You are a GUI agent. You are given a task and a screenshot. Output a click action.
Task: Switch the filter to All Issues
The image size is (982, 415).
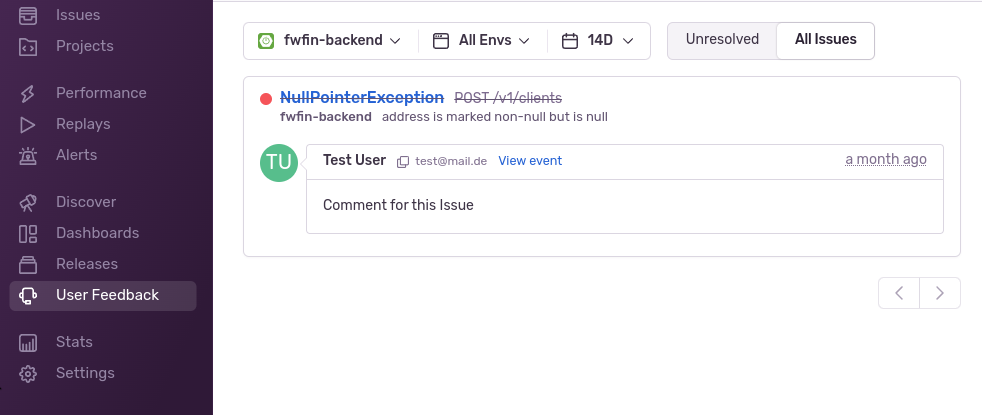coord(825,39)
